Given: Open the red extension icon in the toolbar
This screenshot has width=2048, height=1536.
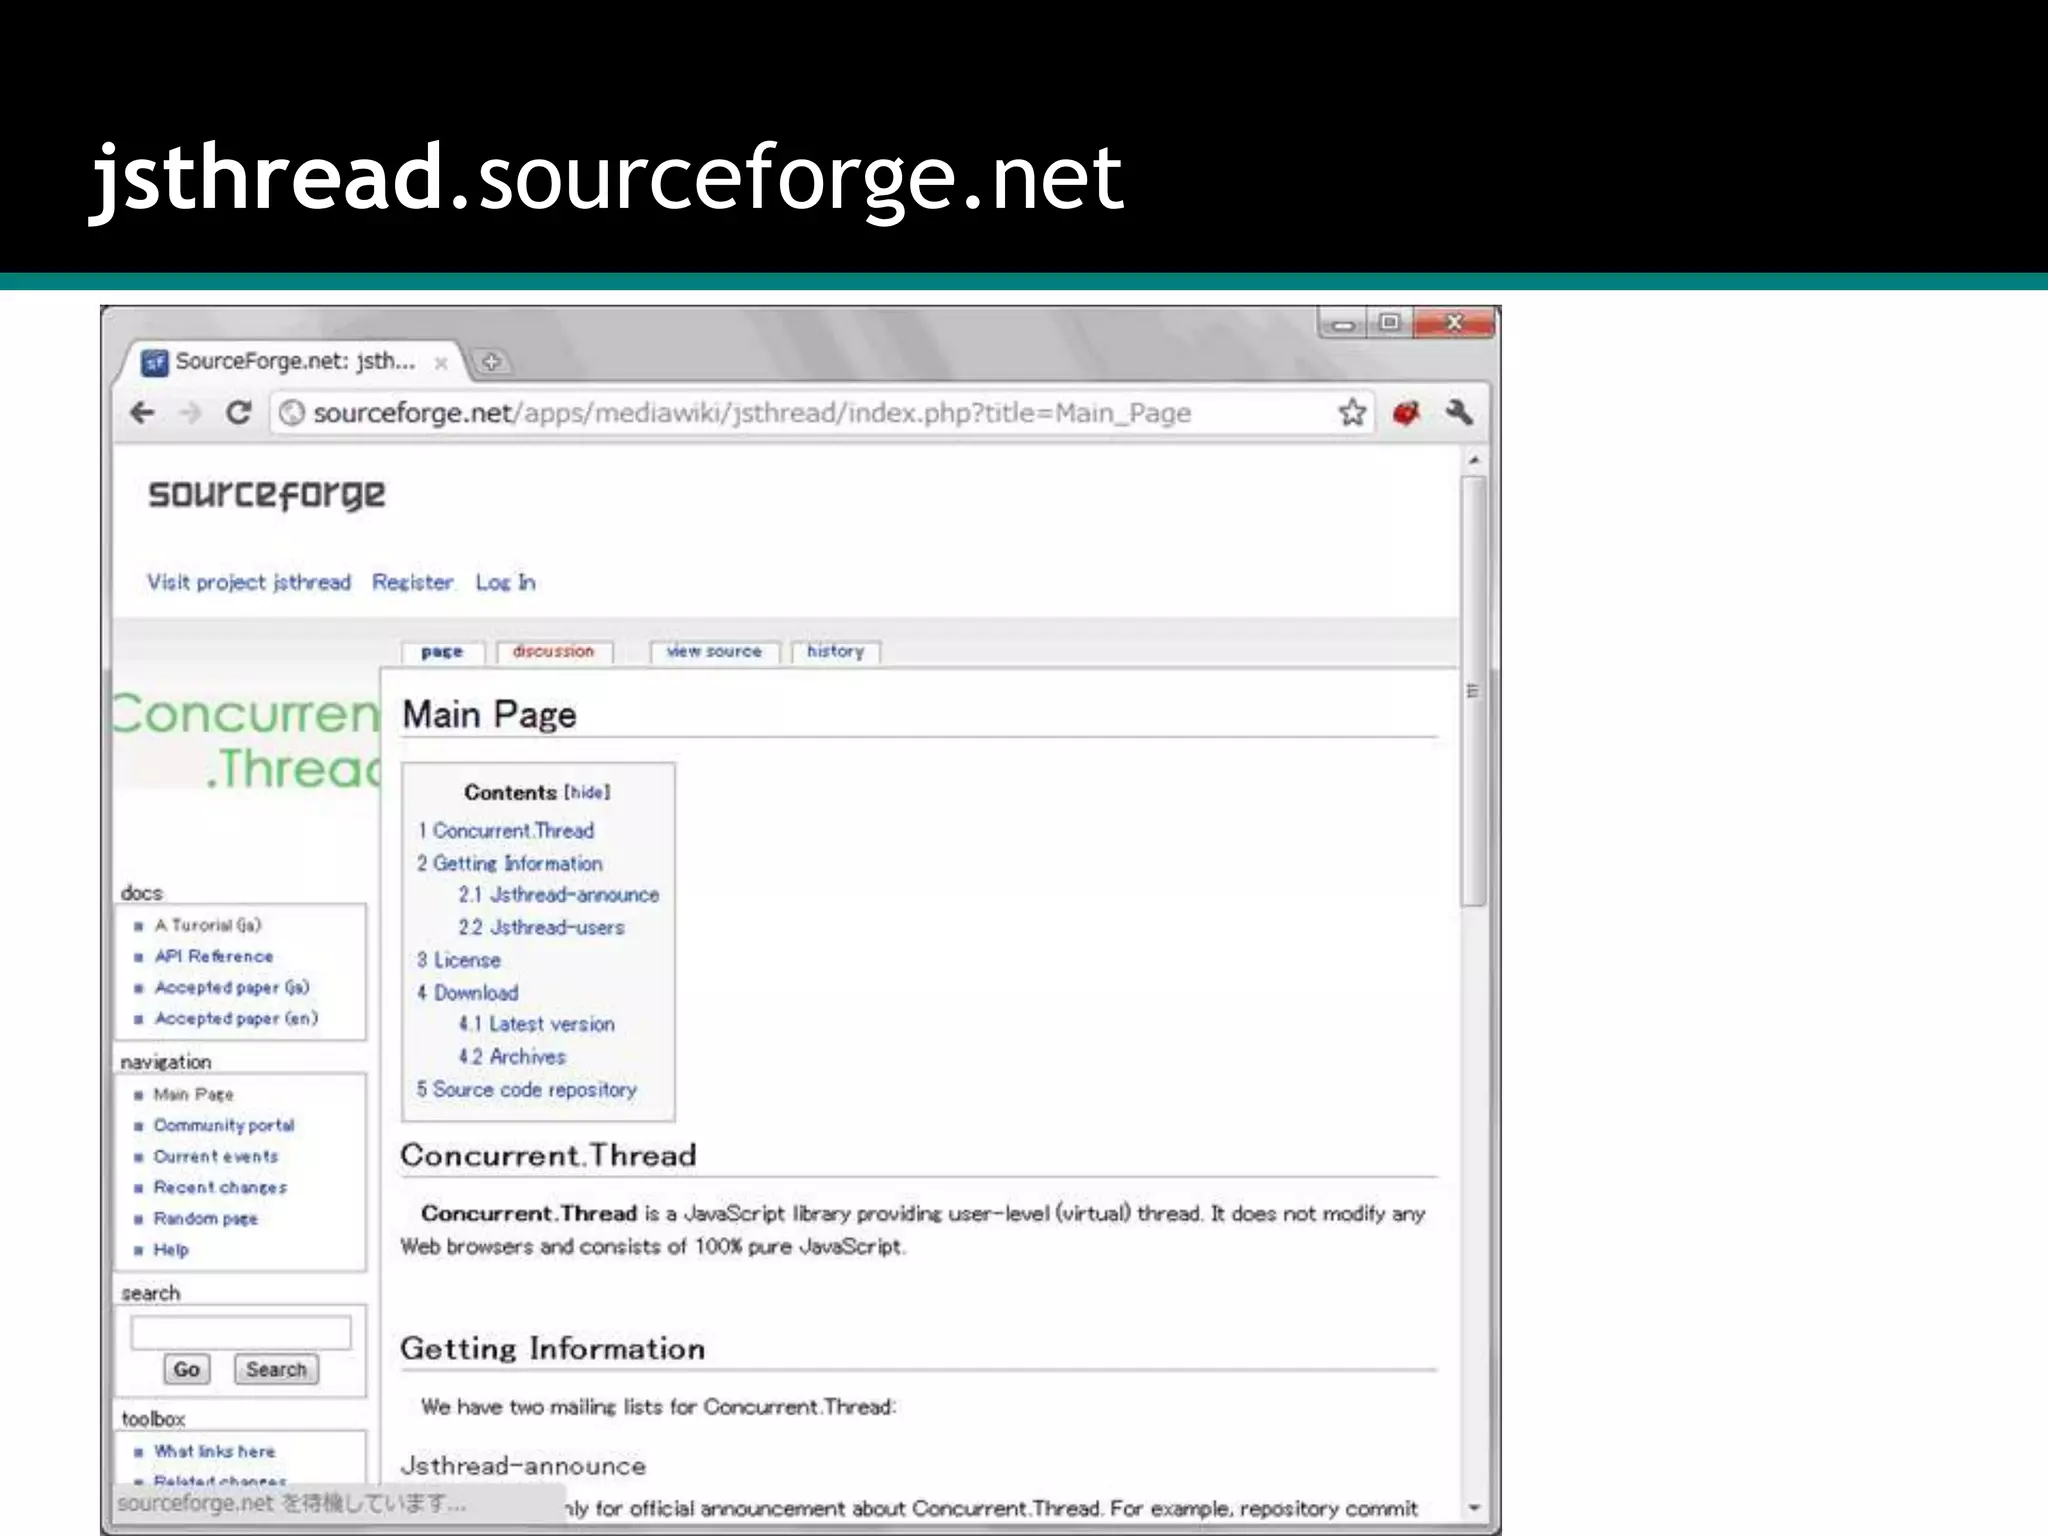Looking at the screenshot, I should coord(1406,412).
